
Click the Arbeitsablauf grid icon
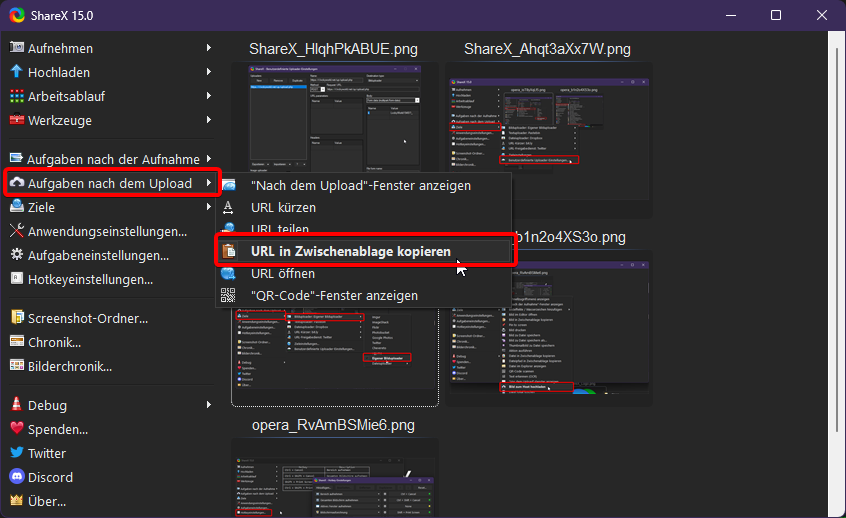pyautogui.click(x=16, y=96)
